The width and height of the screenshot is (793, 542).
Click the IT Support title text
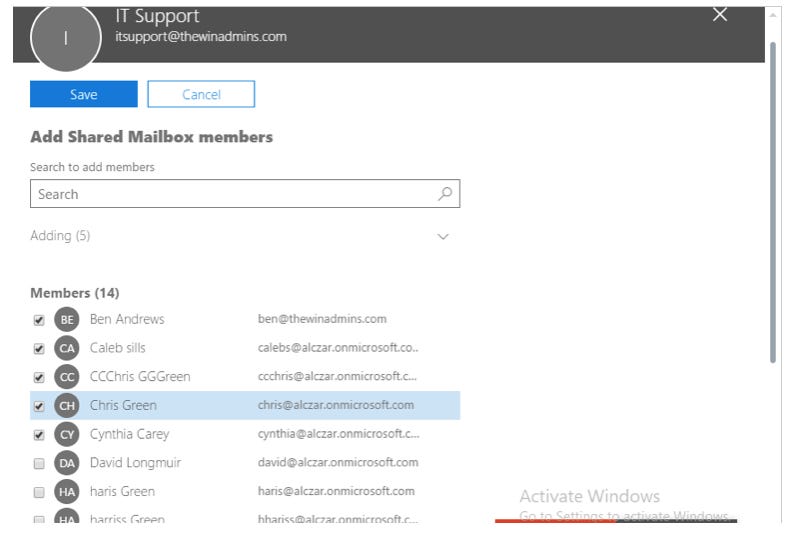(157, 16)
